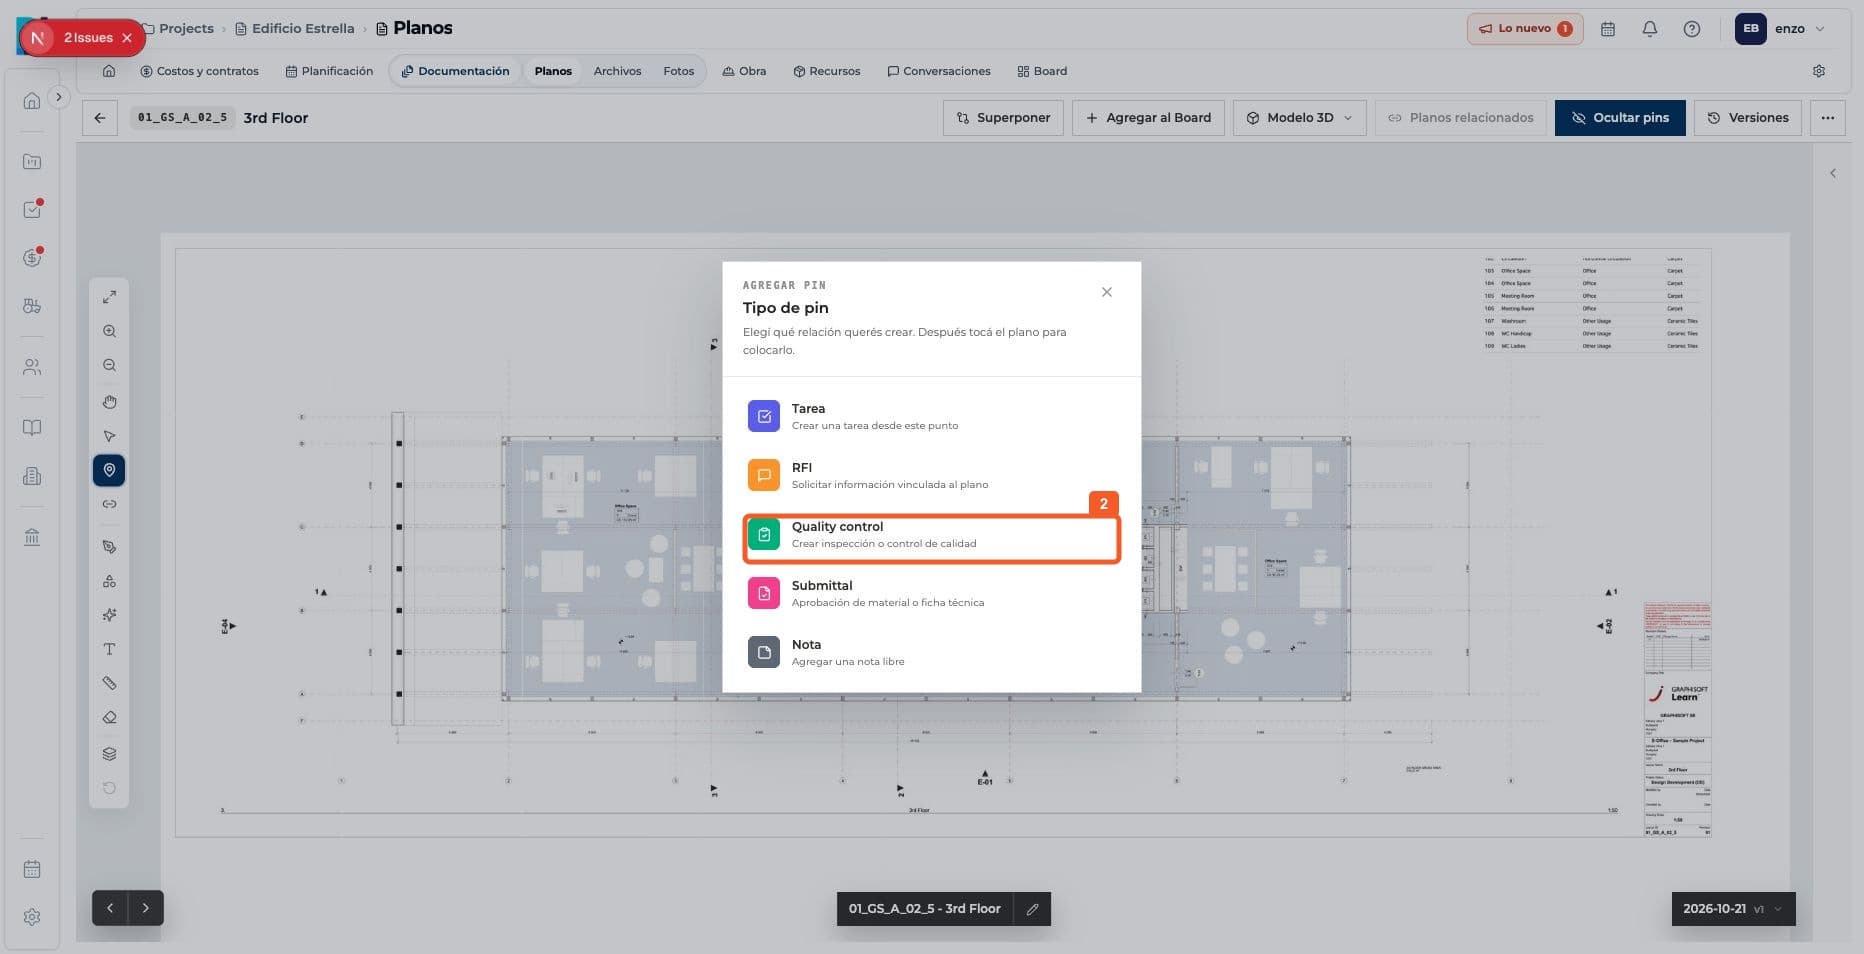The height and width of the screenshot is (954, 1864).
Task: Open the three-dots more options menu
Action: click(x=1827, y=118)
